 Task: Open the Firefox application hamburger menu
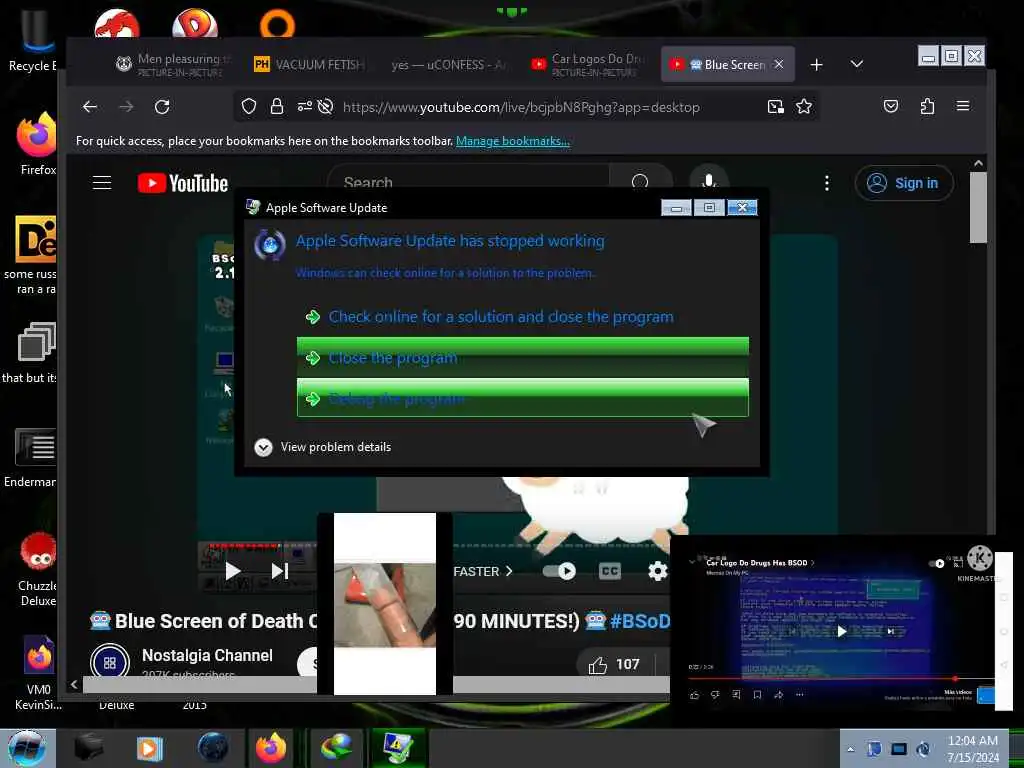pos(963,106)
